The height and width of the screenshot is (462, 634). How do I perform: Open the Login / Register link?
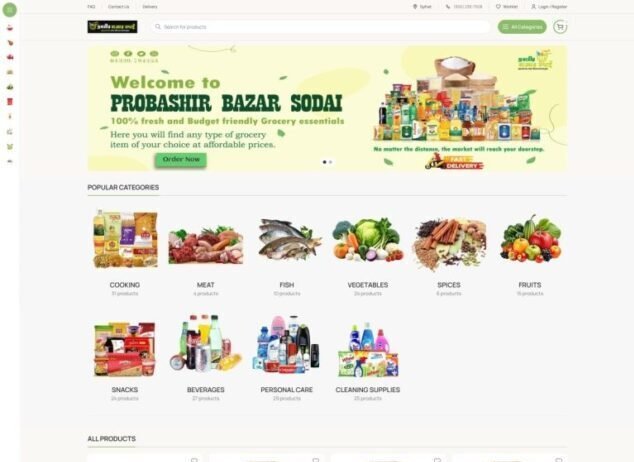[549, 6]
